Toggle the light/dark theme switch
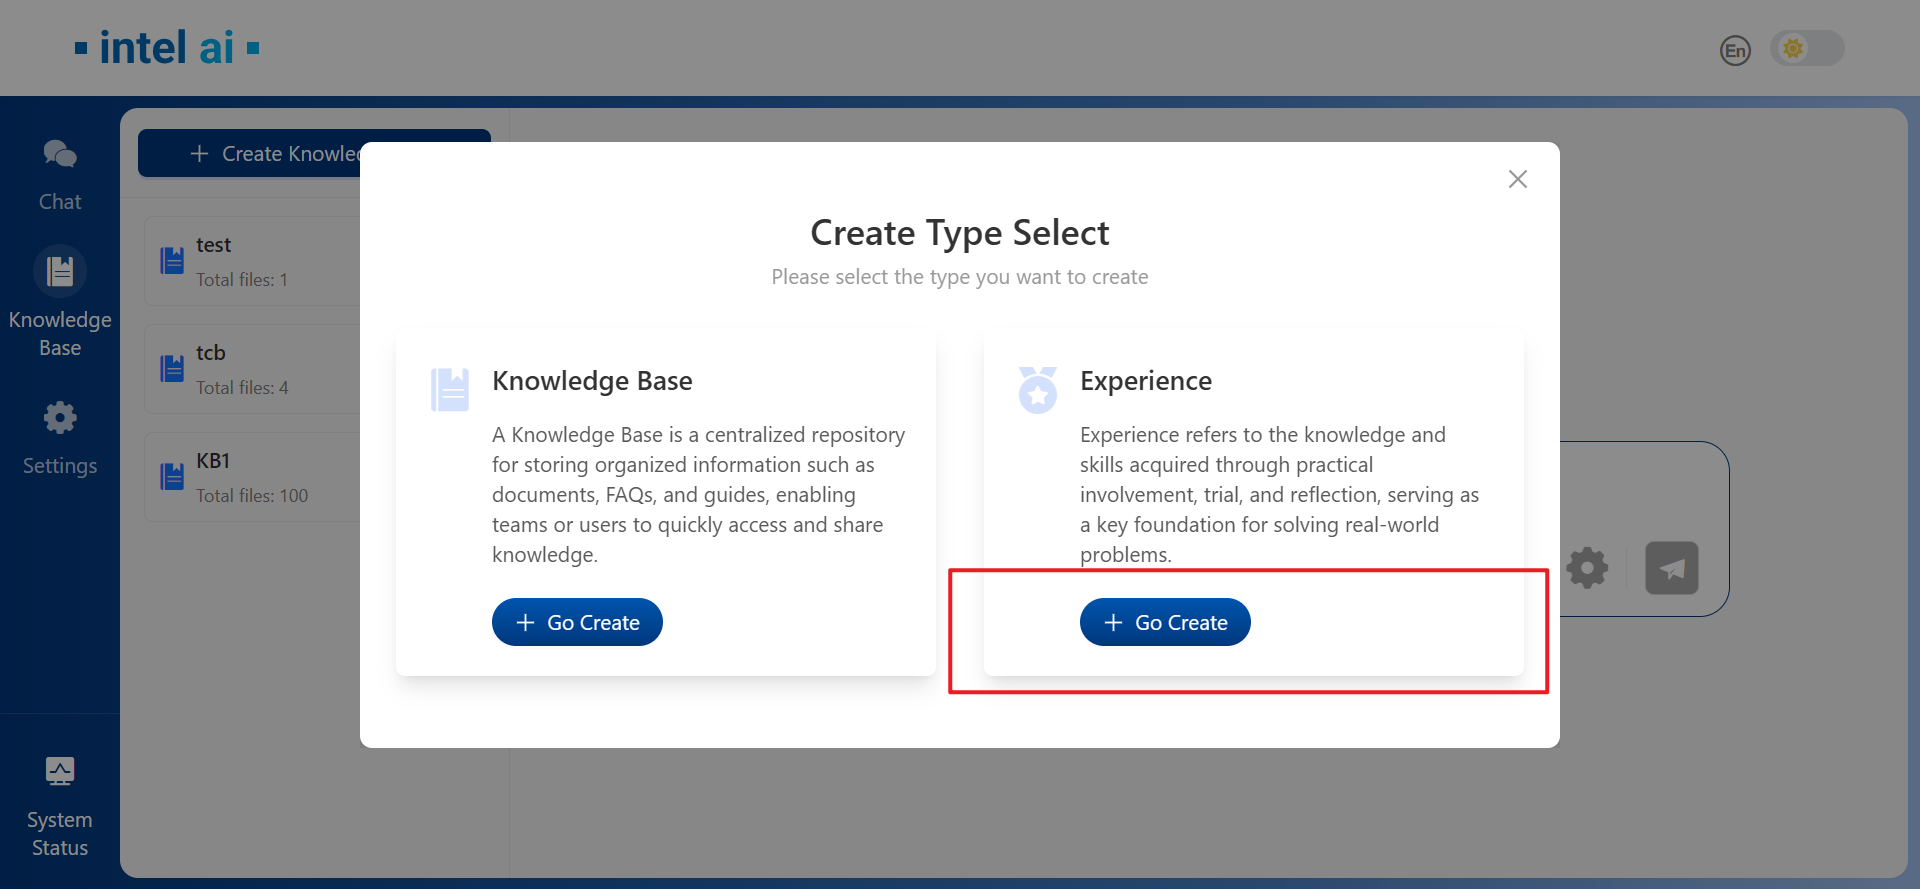The height and width of the screenshot is (889, 1920). tap(1806, 48)
